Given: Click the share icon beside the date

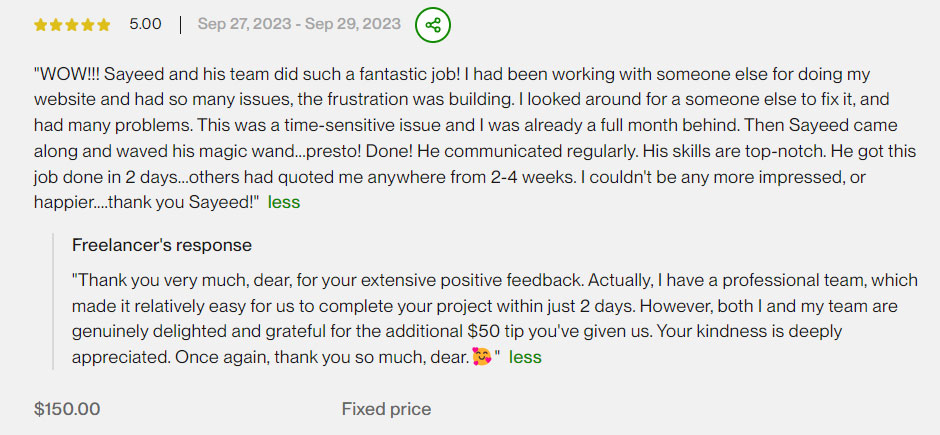Looking at the screenshot, I should pyautogui.click(x=432, y=24).
